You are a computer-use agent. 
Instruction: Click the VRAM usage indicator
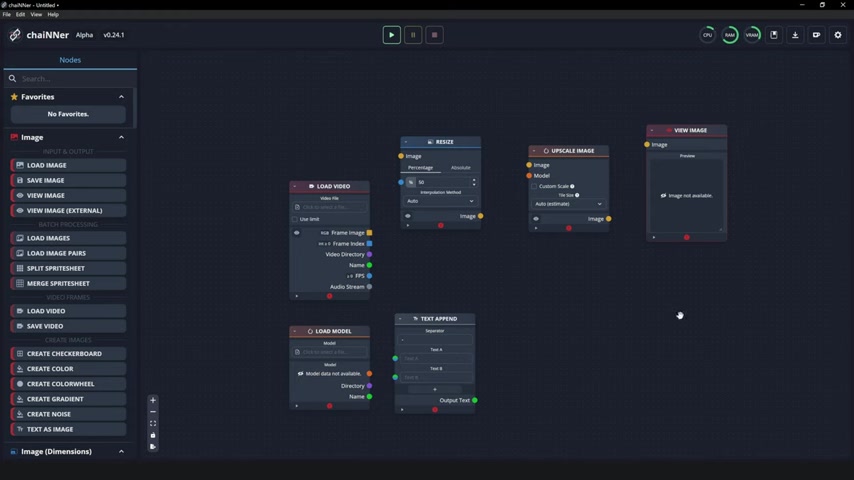click(752, 35)
